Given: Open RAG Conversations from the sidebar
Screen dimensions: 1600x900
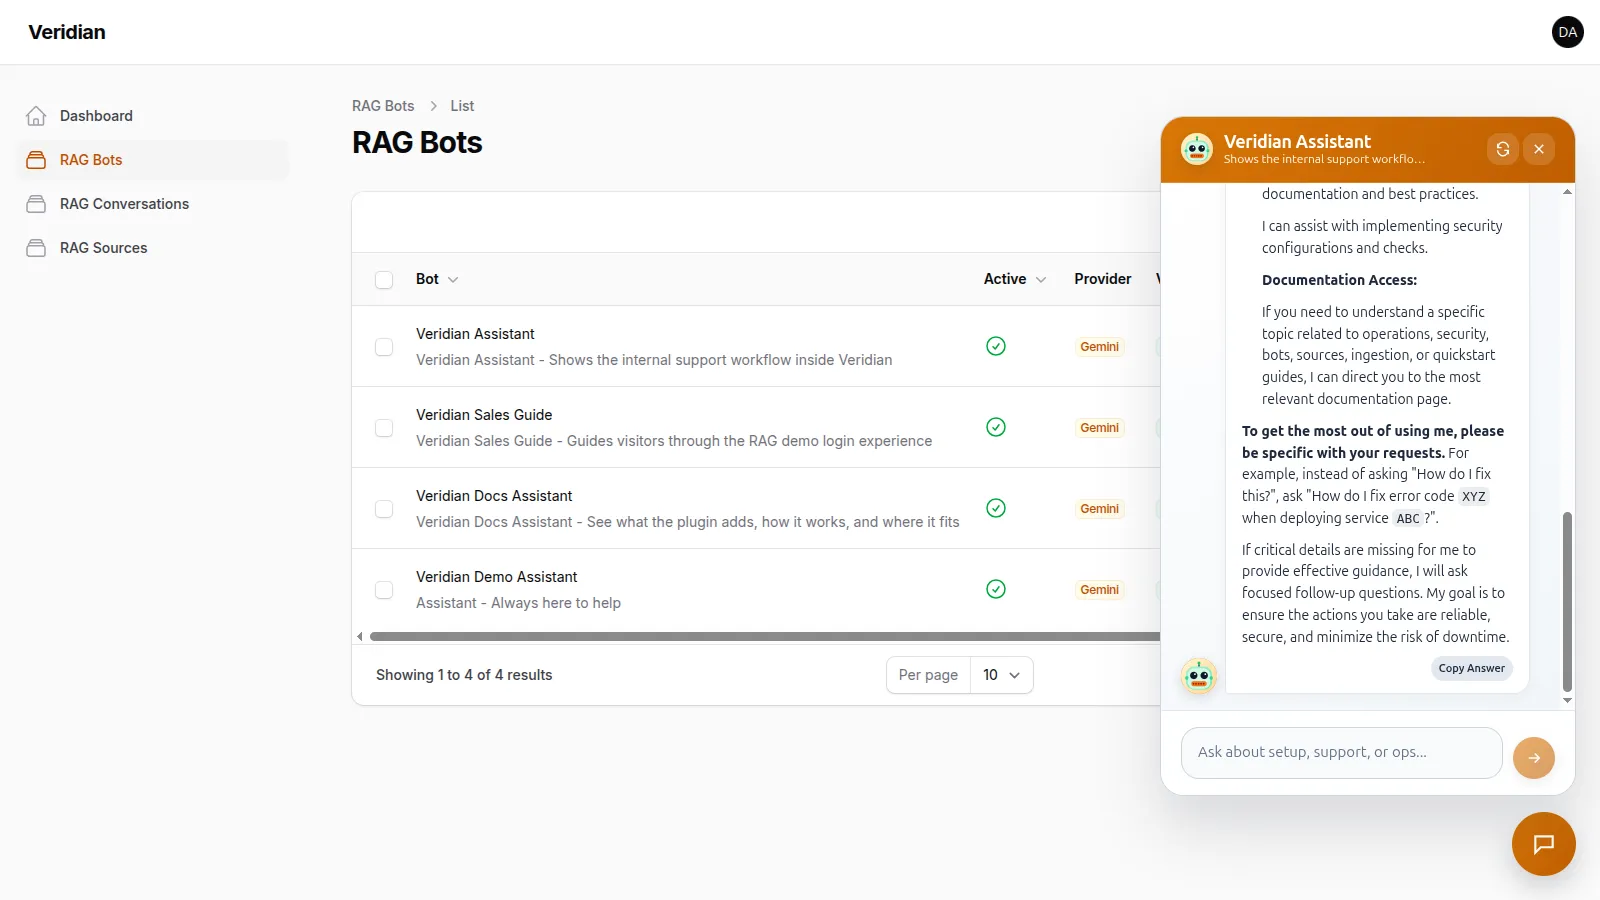Looking at the screenshot, I should [x=152, y=204].
